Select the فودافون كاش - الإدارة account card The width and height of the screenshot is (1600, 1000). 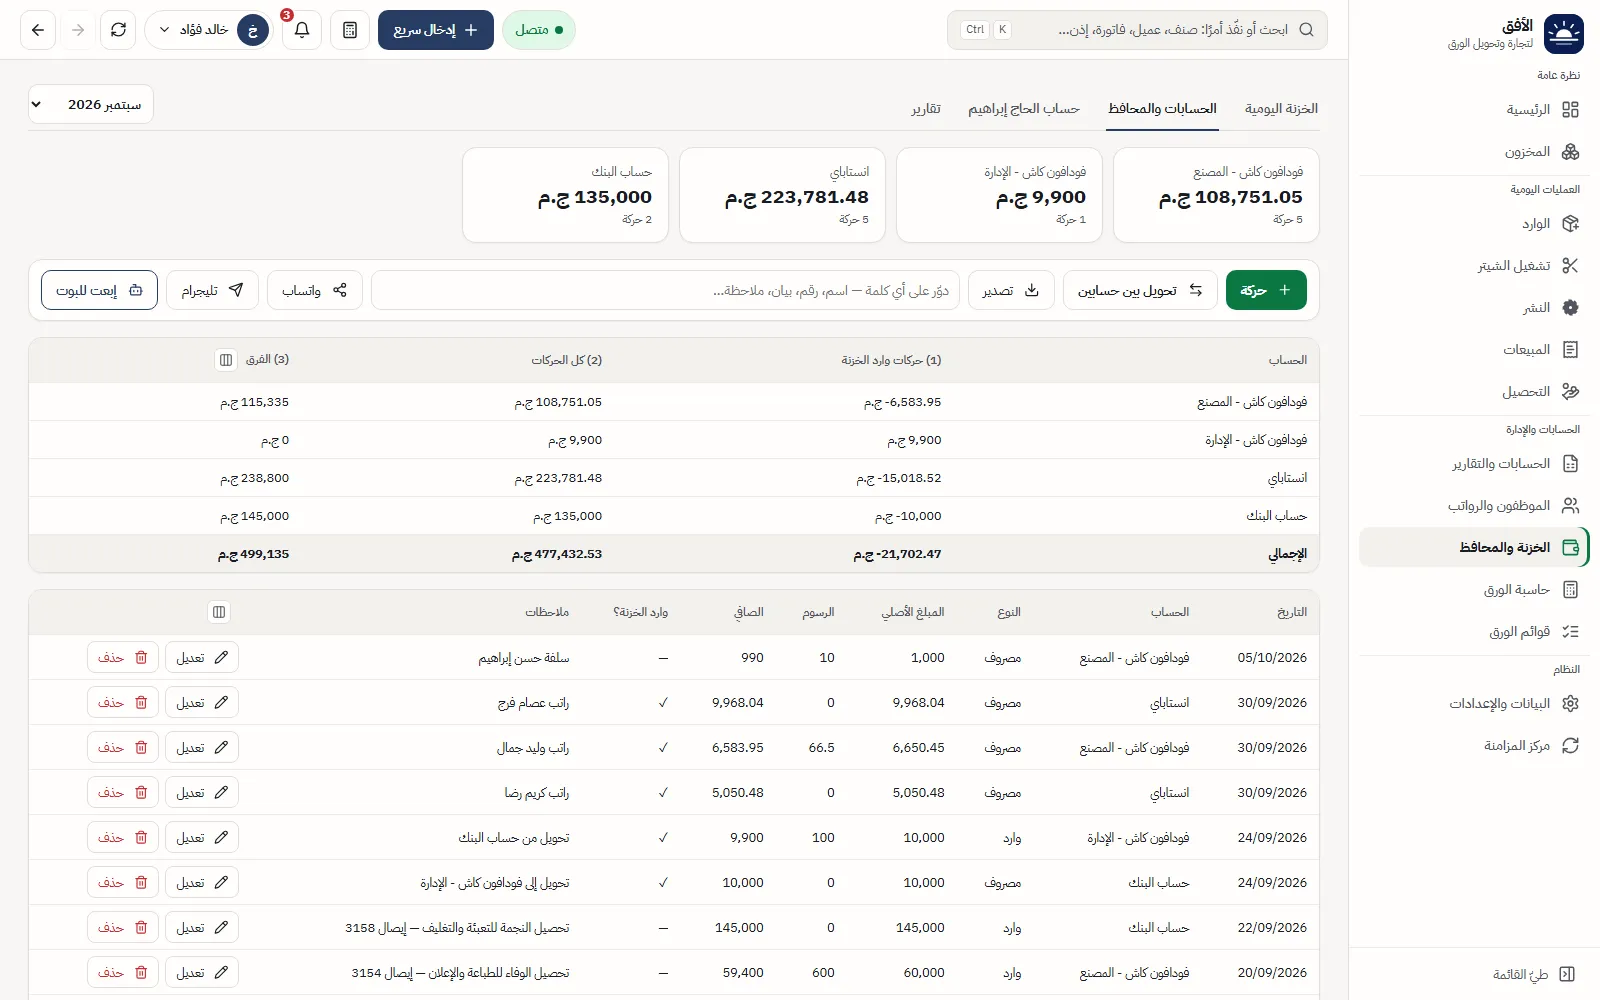[999, 195]
